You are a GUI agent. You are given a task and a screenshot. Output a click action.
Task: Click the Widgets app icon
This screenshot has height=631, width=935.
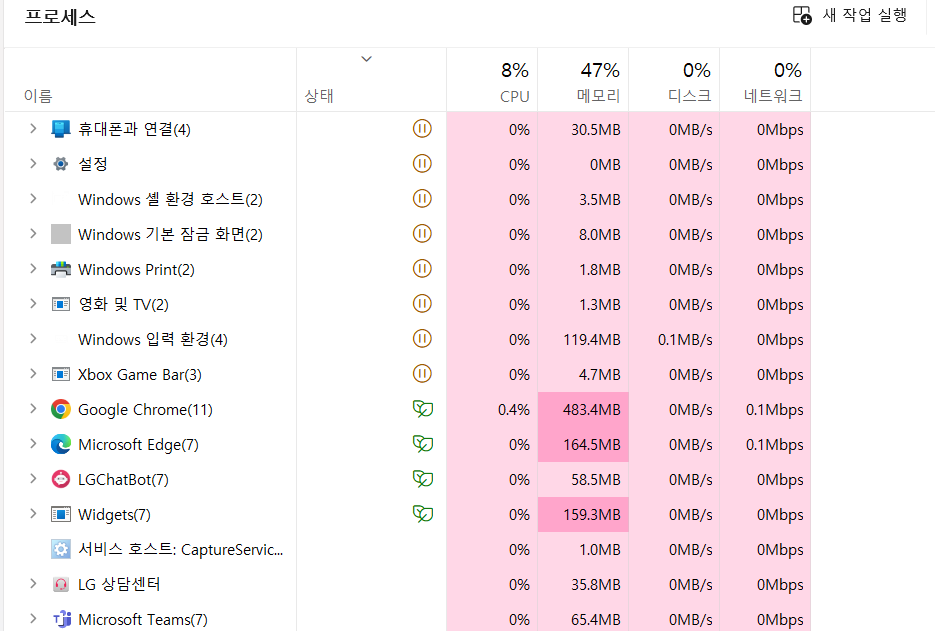(61, 514)
